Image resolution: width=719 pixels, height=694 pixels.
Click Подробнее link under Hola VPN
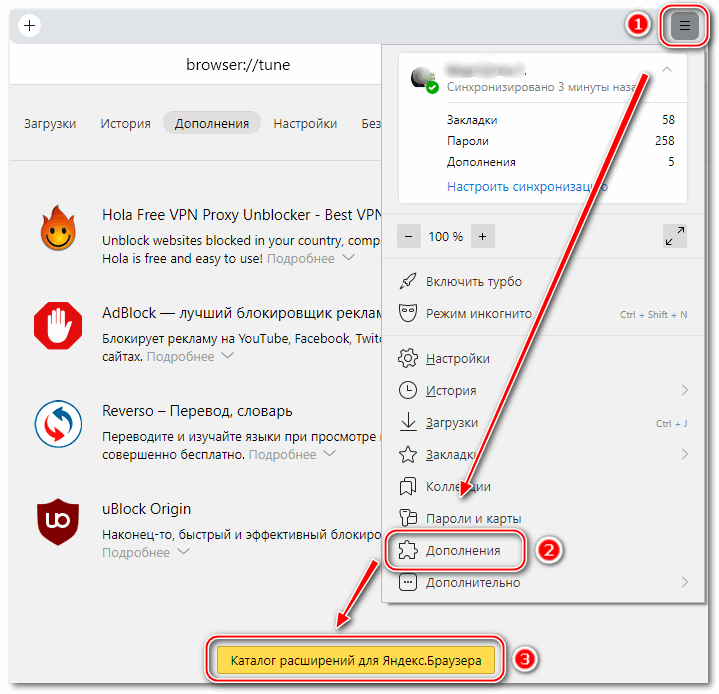[x=301, y=259]
